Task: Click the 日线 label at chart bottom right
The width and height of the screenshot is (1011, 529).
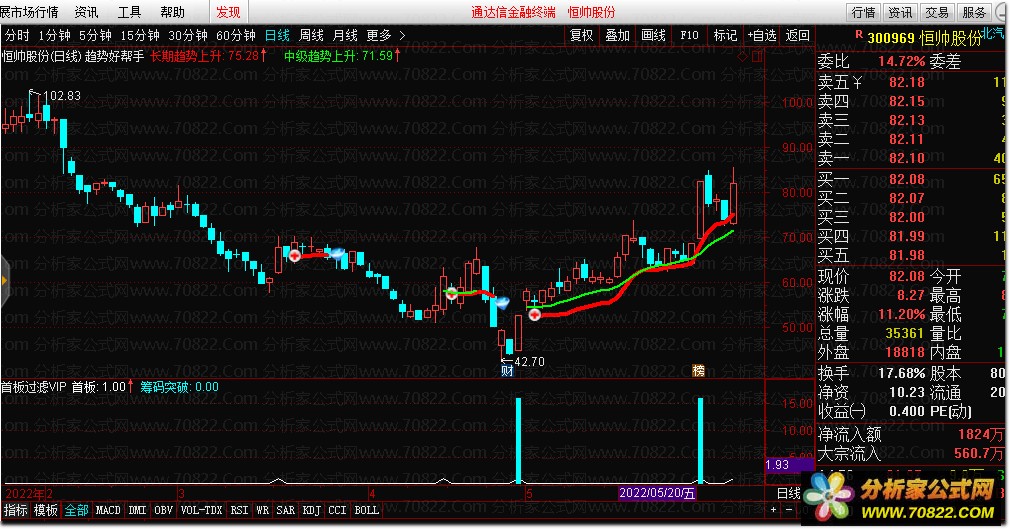Action: [x=789, y=494]
